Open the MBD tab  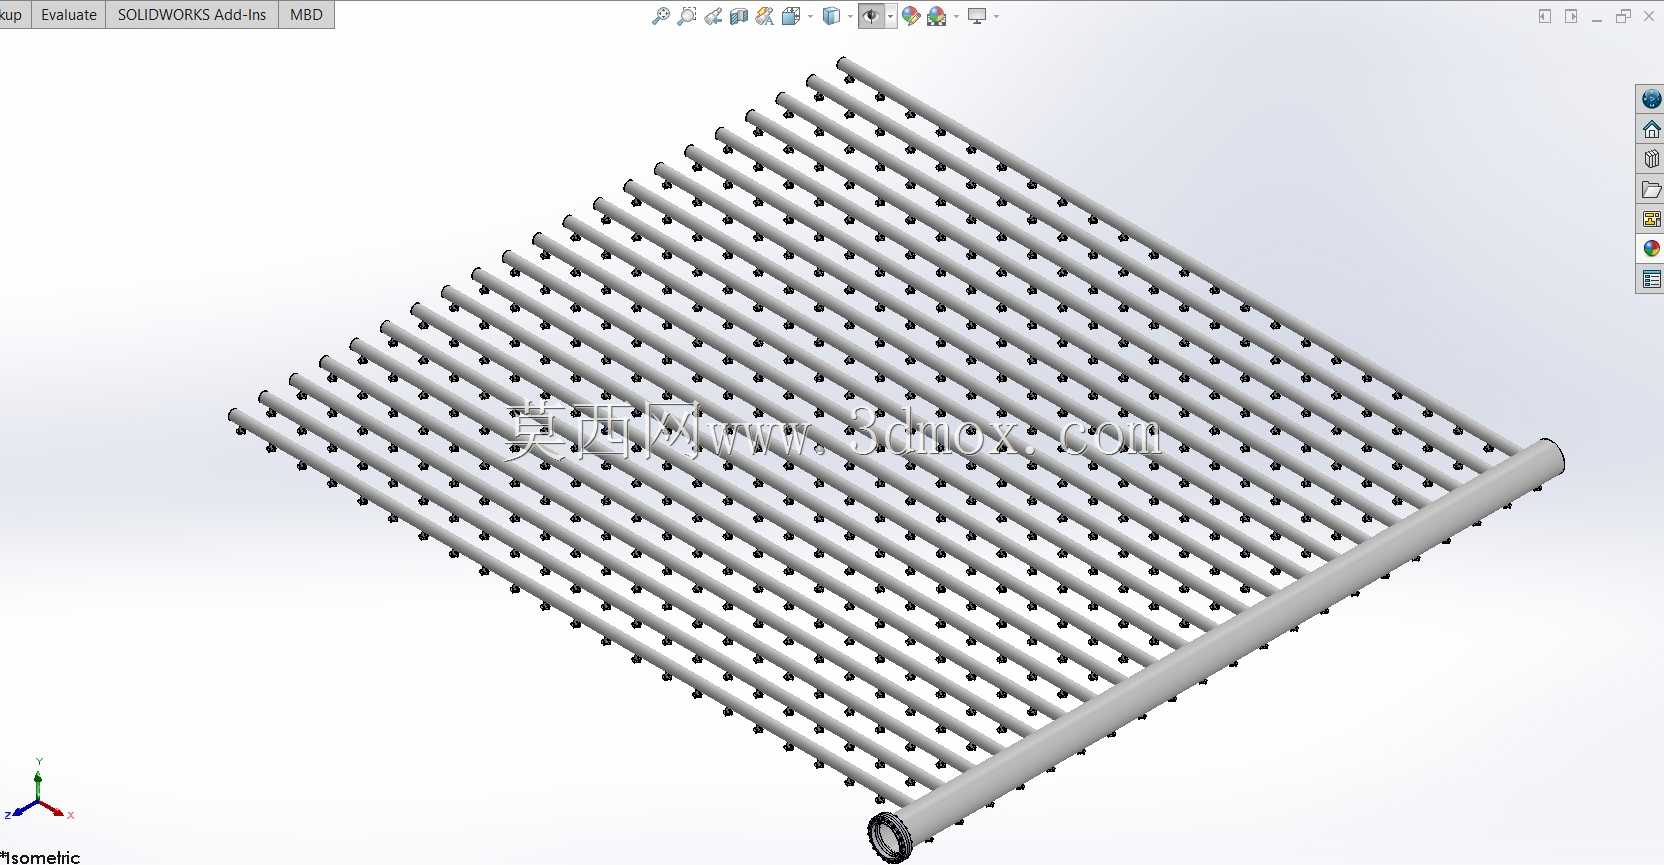[x=306, y=15]
